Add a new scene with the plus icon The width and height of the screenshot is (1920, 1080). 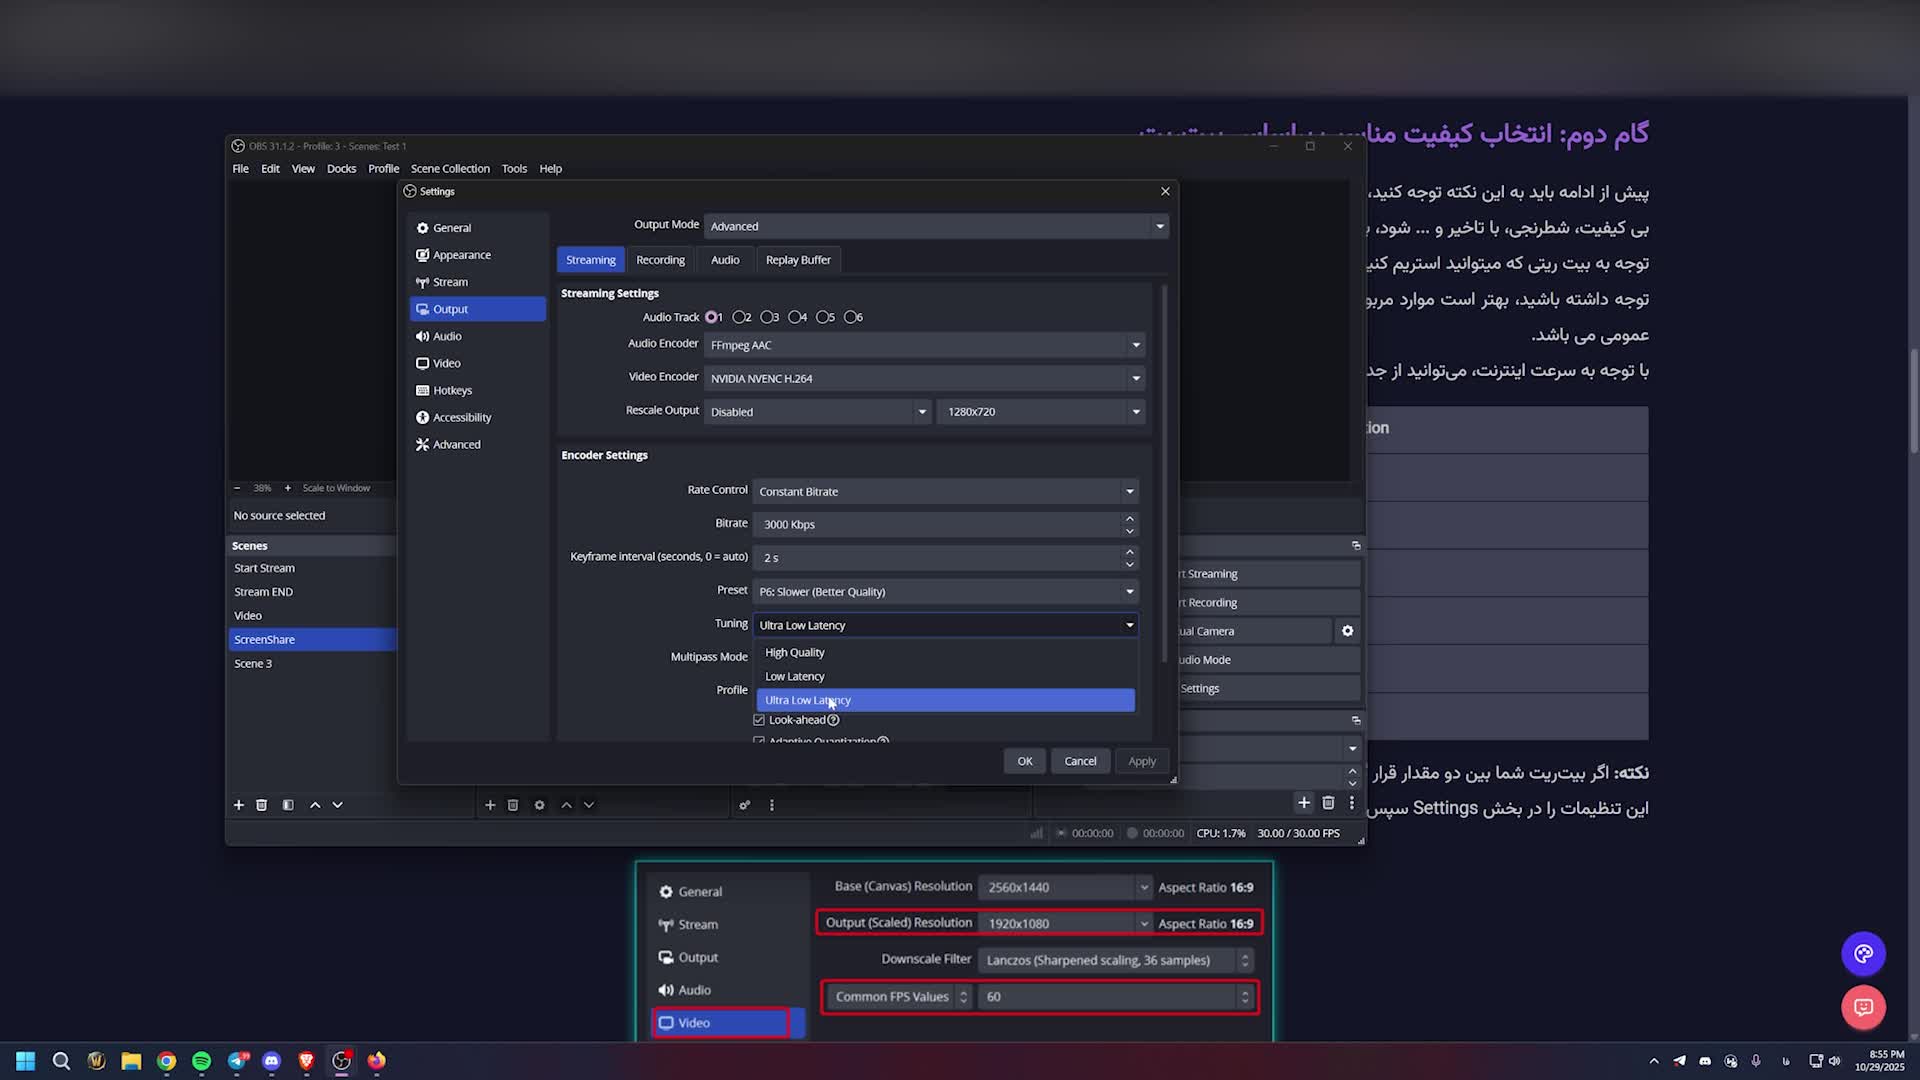click(x=238, y=805)
